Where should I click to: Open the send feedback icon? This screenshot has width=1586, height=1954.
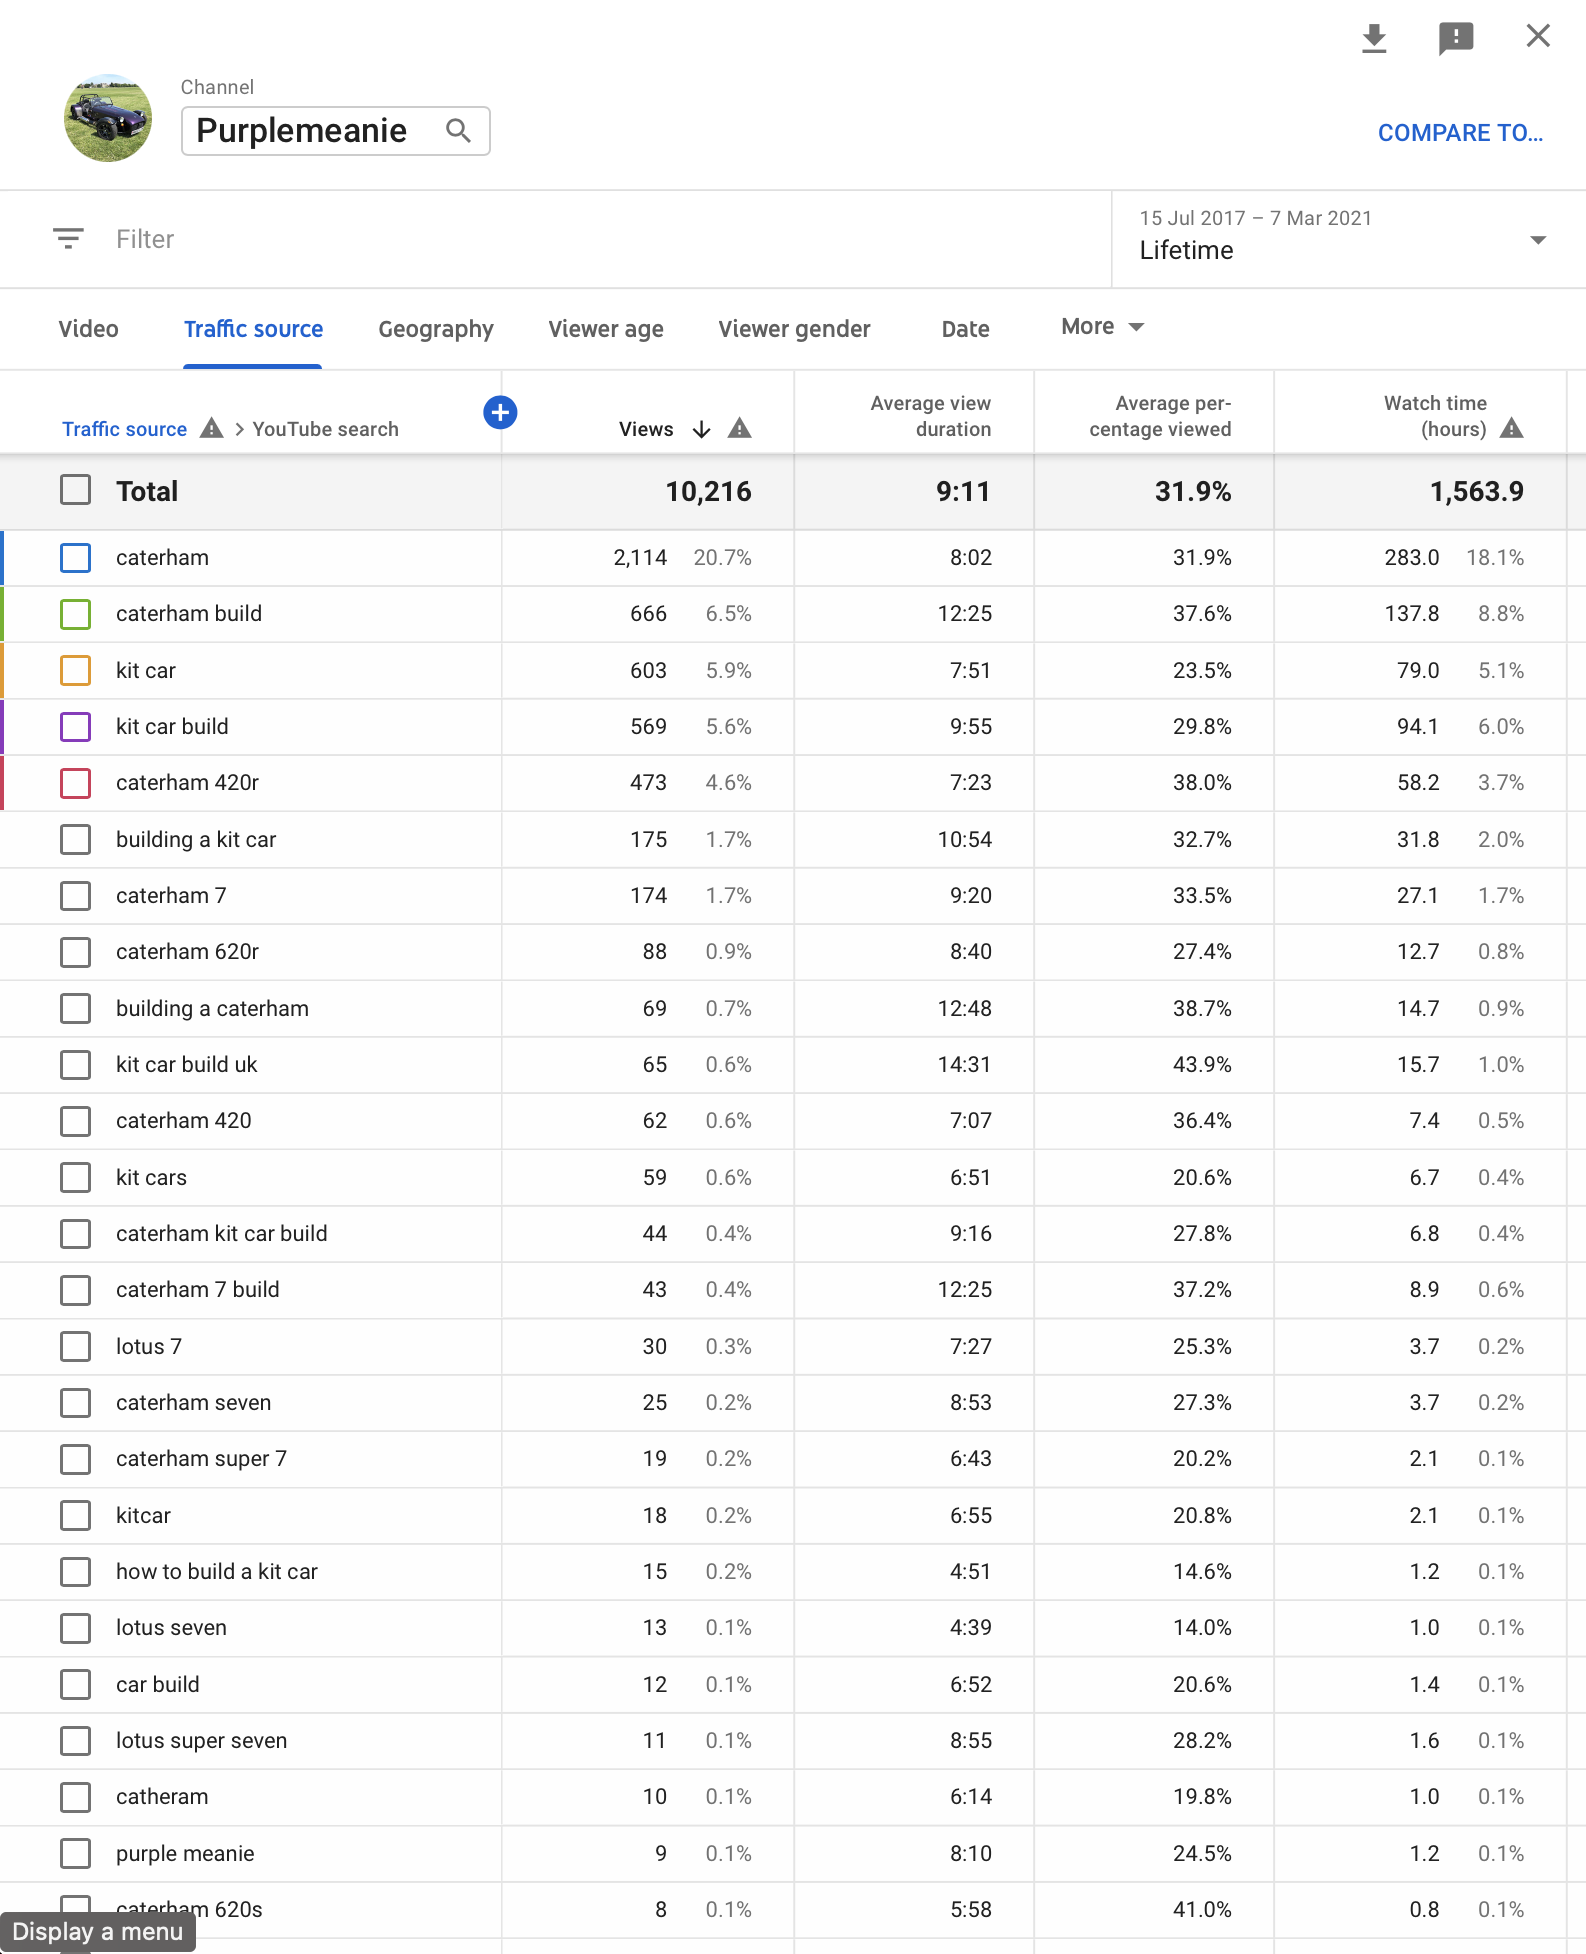pos(1455,39)
